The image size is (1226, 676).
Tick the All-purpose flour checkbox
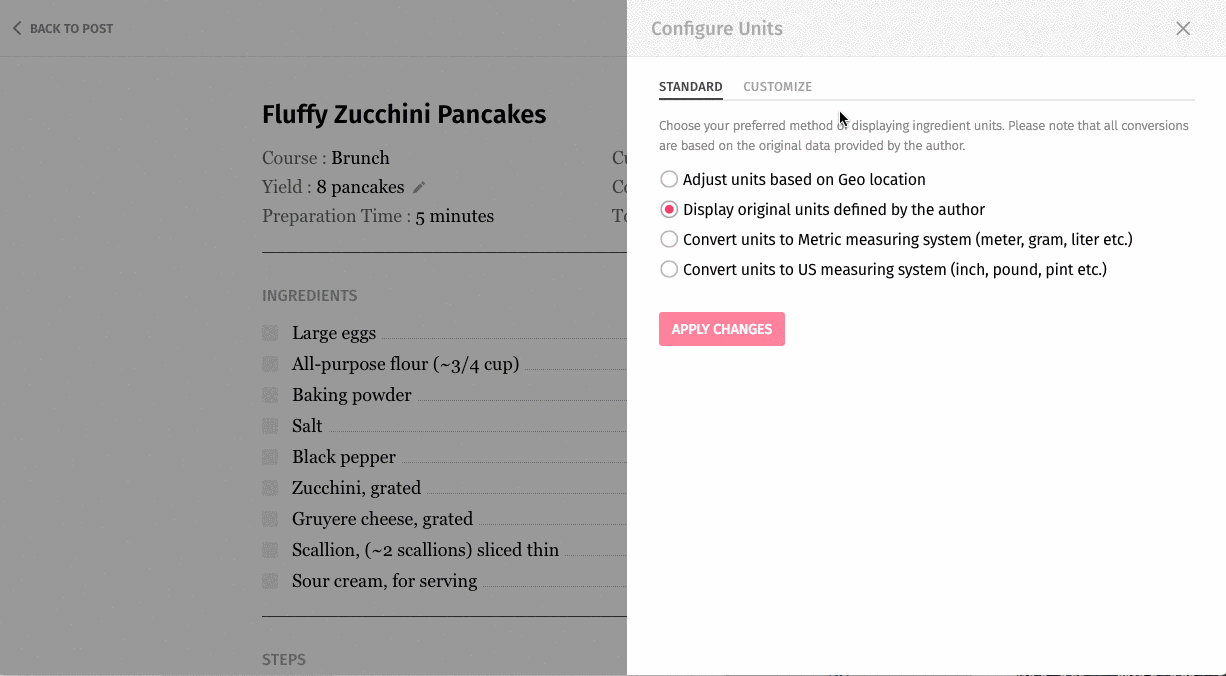270,364
